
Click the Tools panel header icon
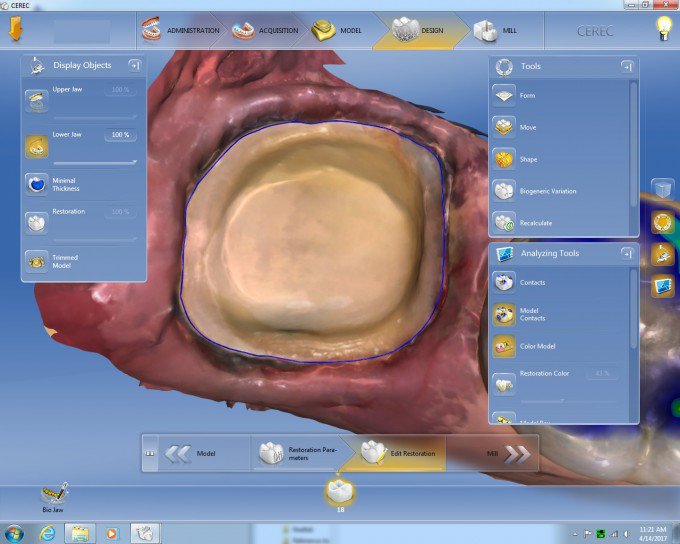(504, 67)
